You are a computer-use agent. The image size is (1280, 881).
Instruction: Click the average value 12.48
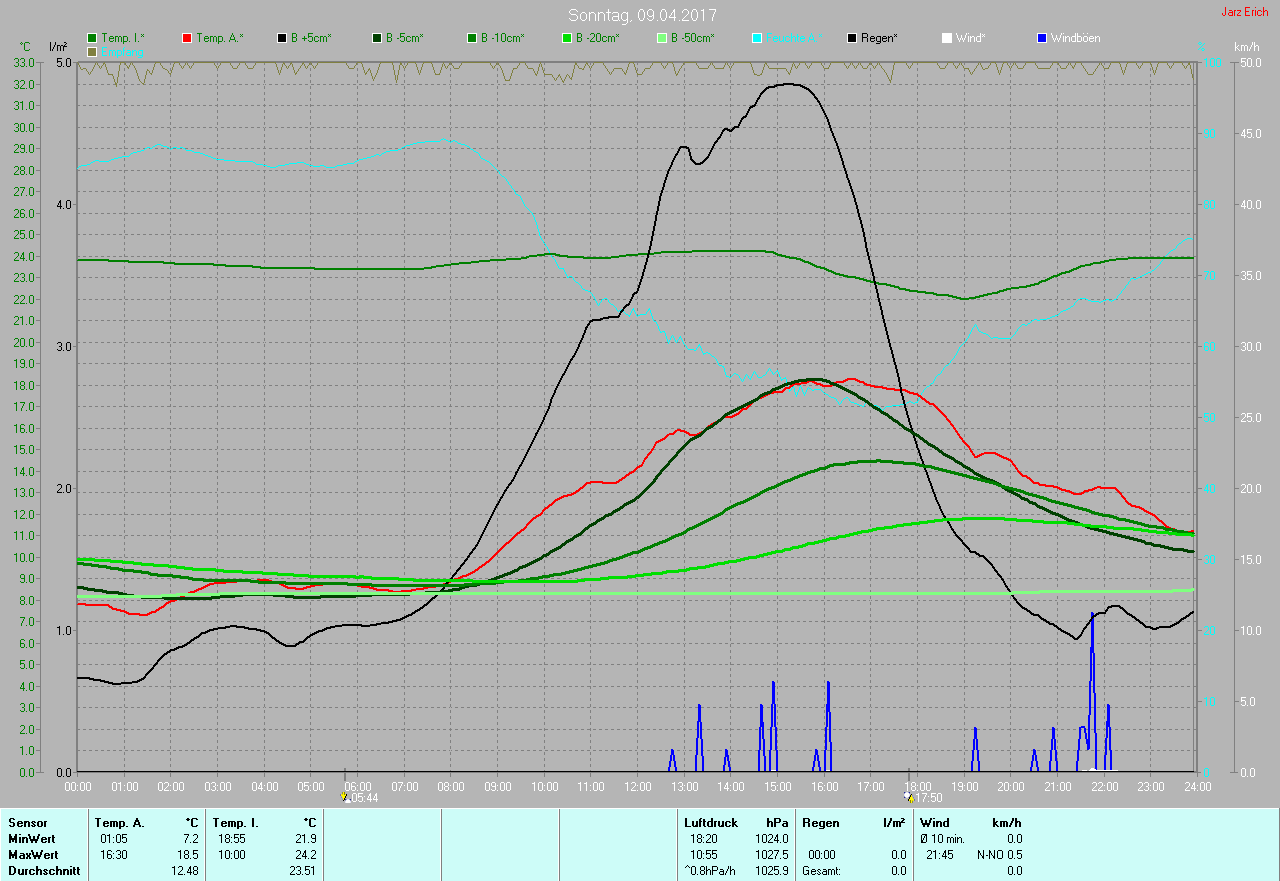click(x=184, y=871)
